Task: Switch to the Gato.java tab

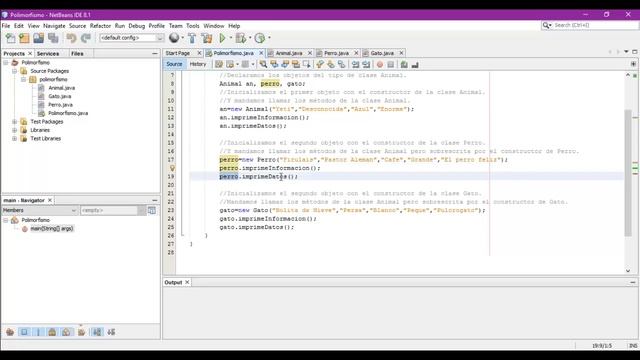Action: pyautogui.click(x=382, y=53)
